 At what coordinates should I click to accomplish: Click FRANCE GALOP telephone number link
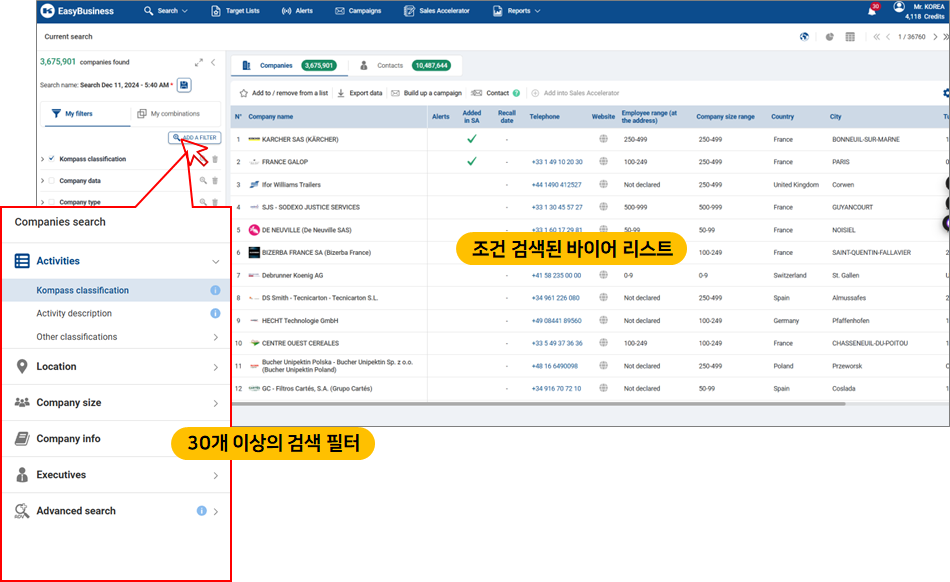pos(557,162)
